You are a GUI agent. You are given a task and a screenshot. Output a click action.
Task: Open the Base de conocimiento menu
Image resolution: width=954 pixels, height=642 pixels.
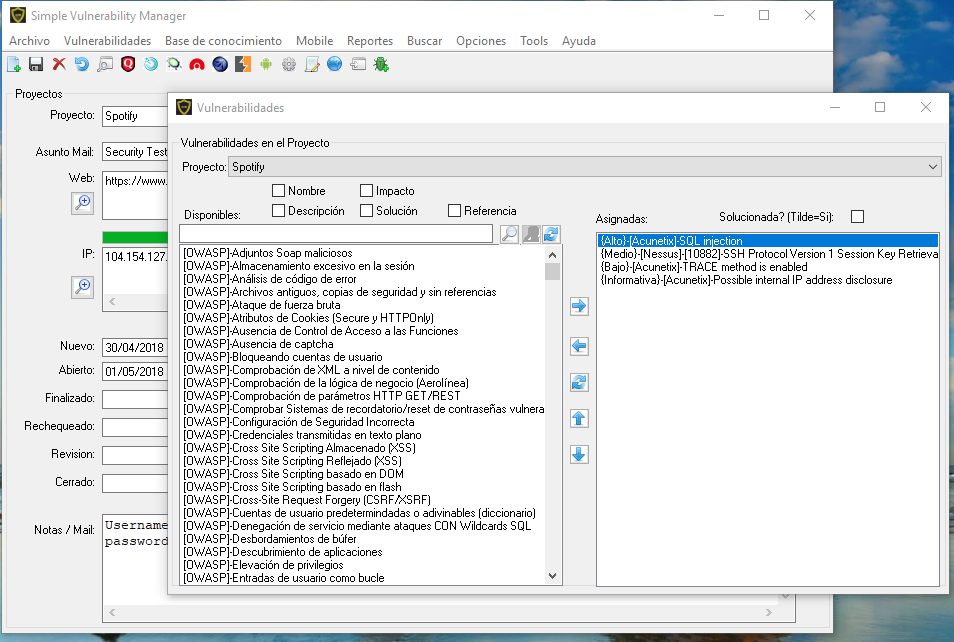click(223, 41)
